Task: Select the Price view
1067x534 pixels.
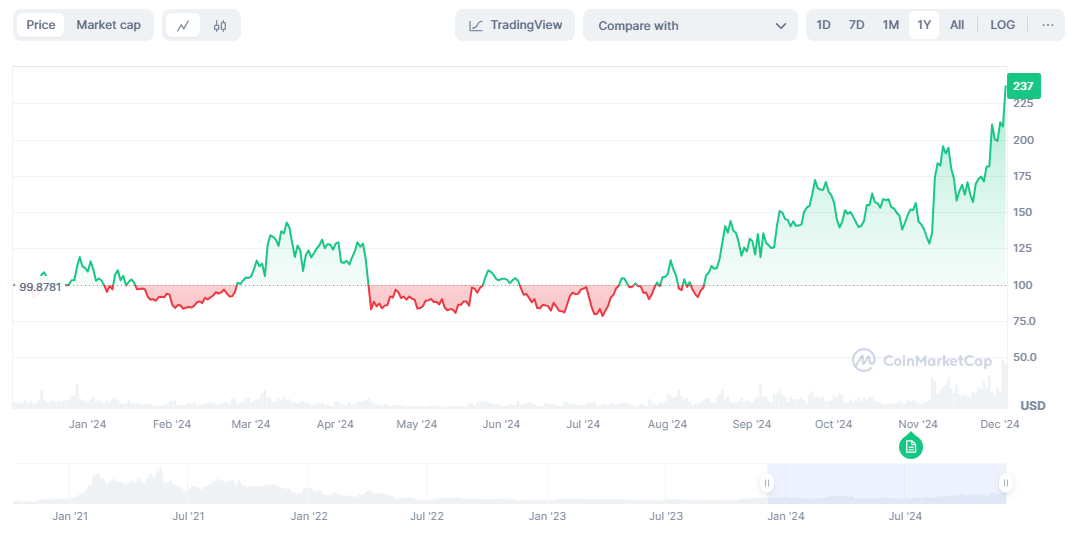Action: point(41,25)
